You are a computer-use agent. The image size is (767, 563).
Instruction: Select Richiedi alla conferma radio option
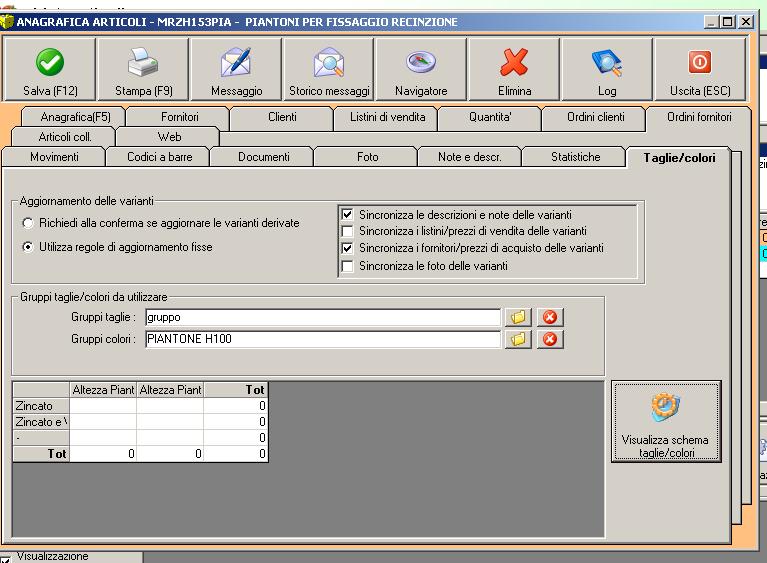coord(28,223)
